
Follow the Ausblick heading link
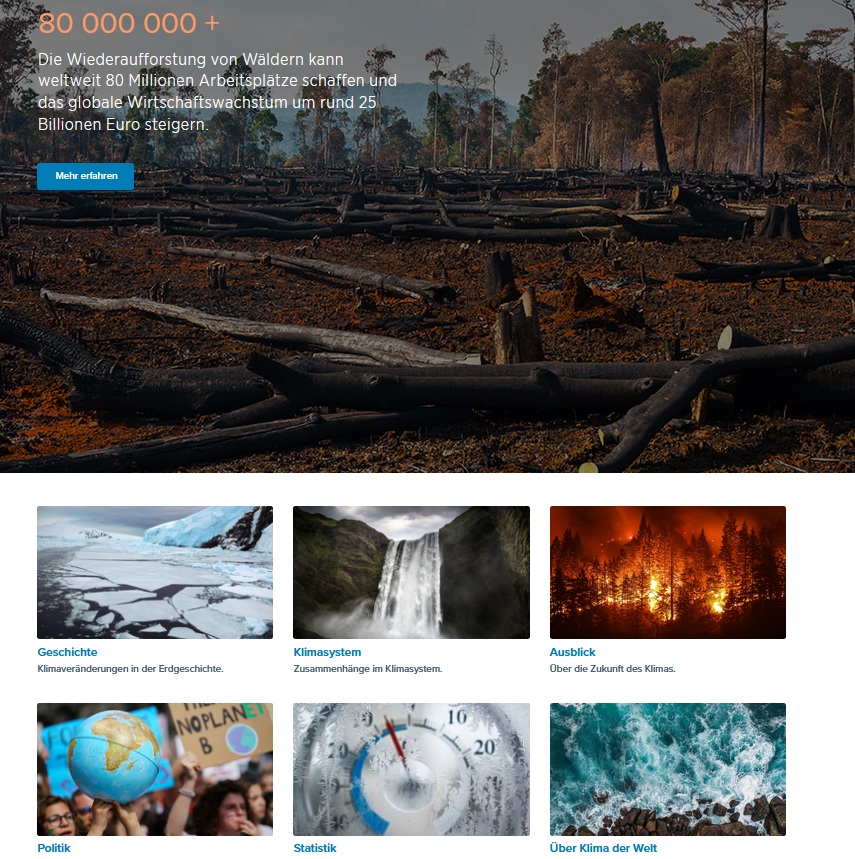click(x=572, y=652)
